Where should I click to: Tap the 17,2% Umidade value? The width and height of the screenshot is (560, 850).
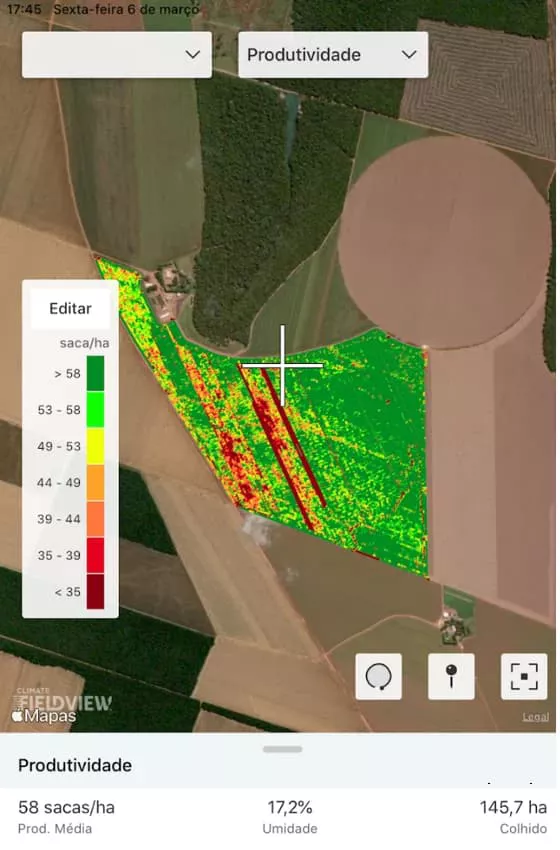[x=290, y=807]
